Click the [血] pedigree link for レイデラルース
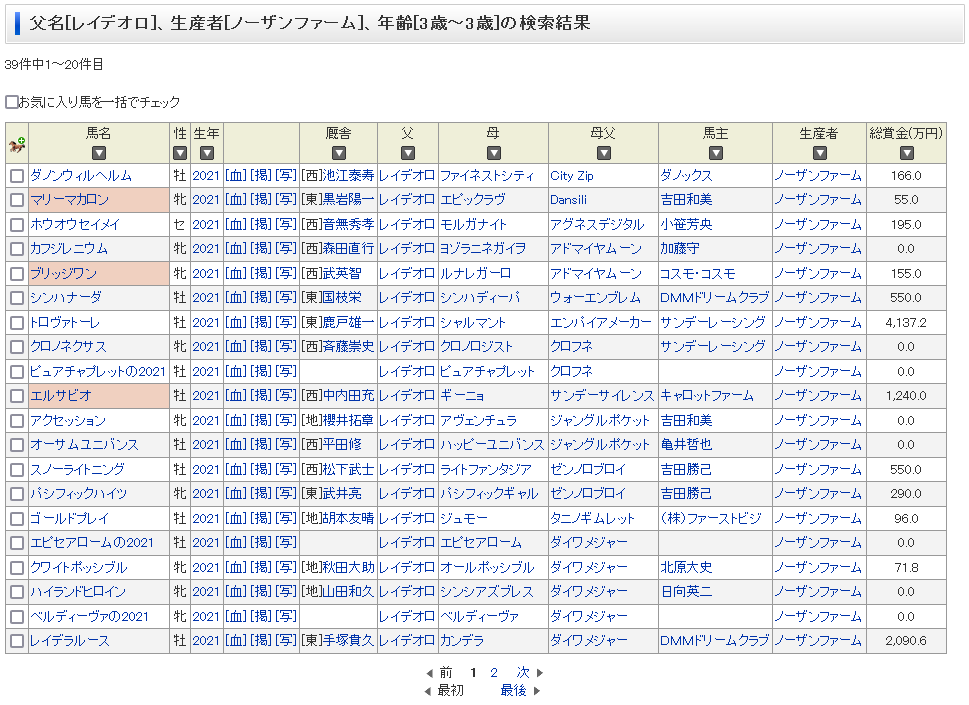The image size is (969, 705). (235, 641)
